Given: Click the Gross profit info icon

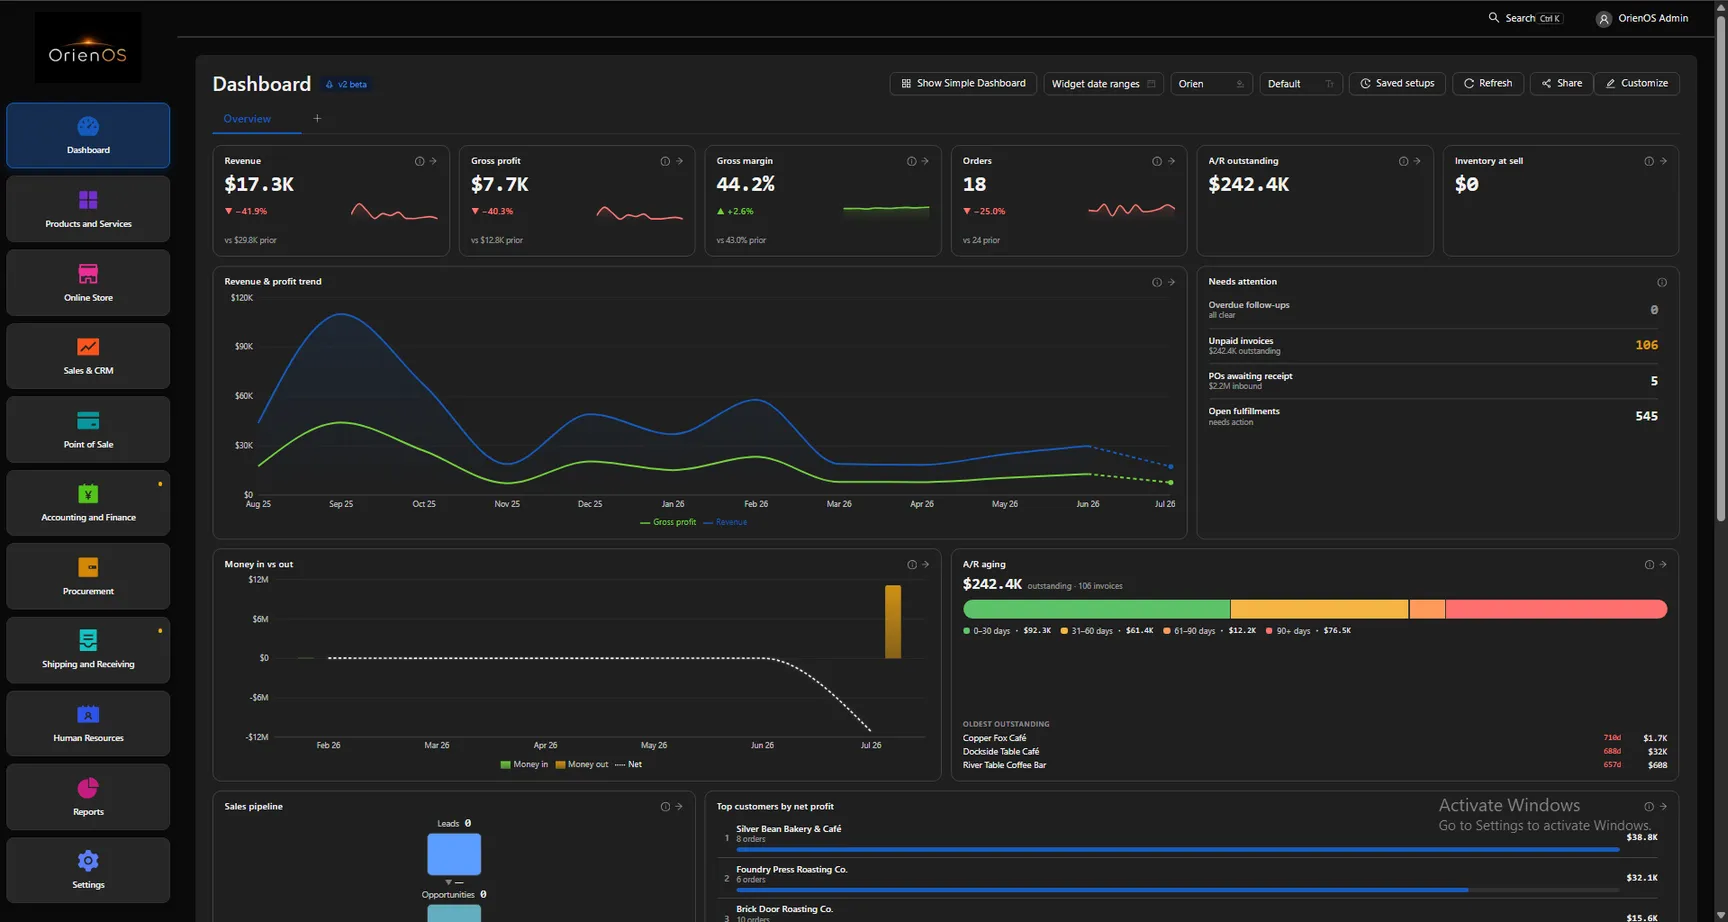Looking at the screenshot, I should tap(665, 161).
